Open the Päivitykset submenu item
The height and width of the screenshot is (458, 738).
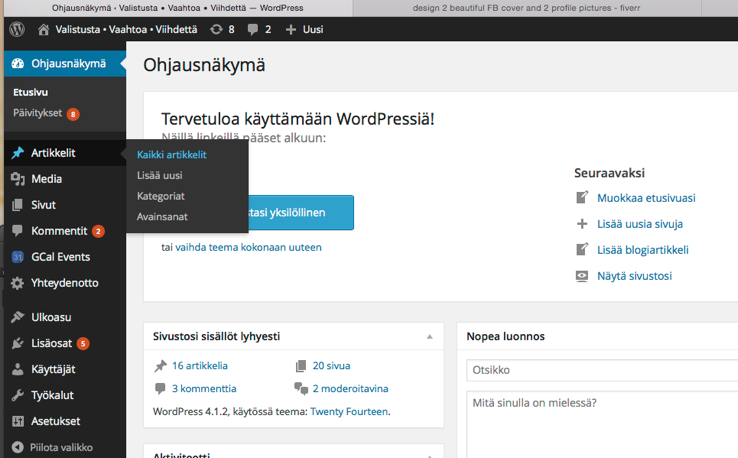click(x=38, y=113)
